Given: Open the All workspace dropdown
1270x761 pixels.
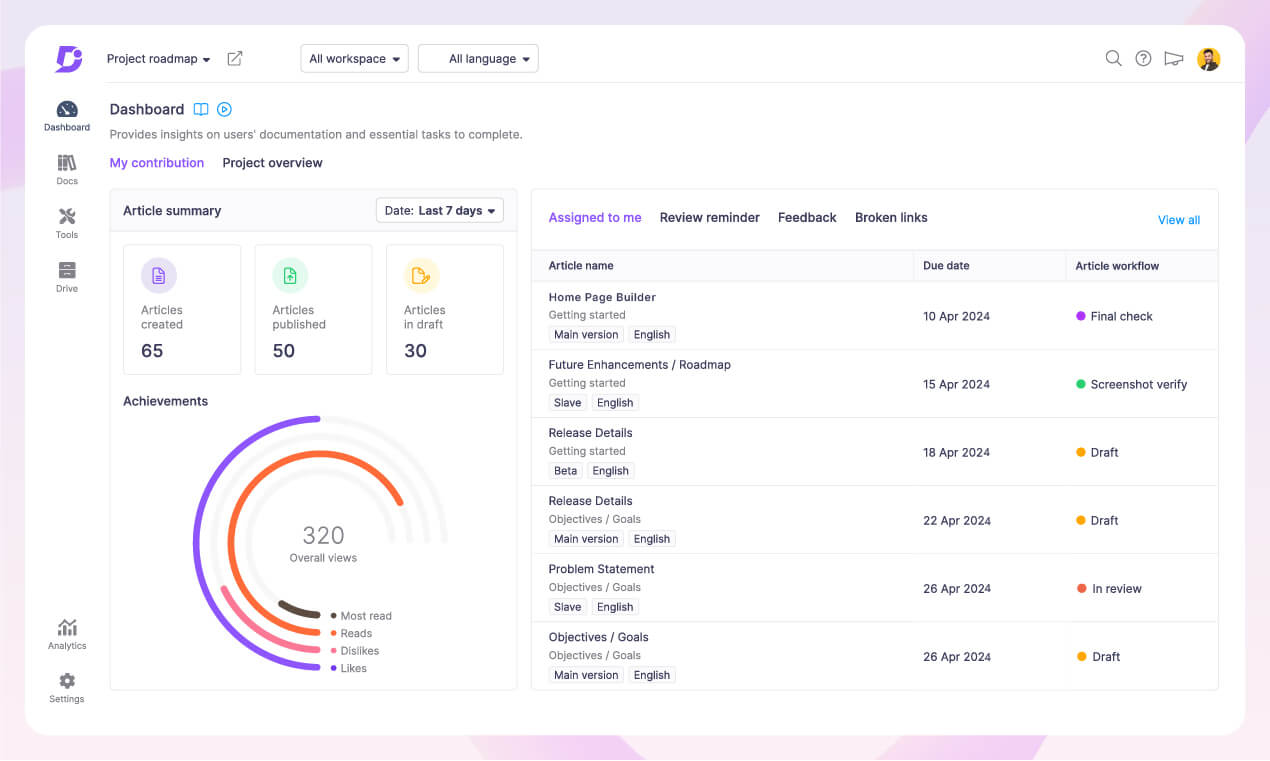Looking at the screenshot, I should point(354,58).
